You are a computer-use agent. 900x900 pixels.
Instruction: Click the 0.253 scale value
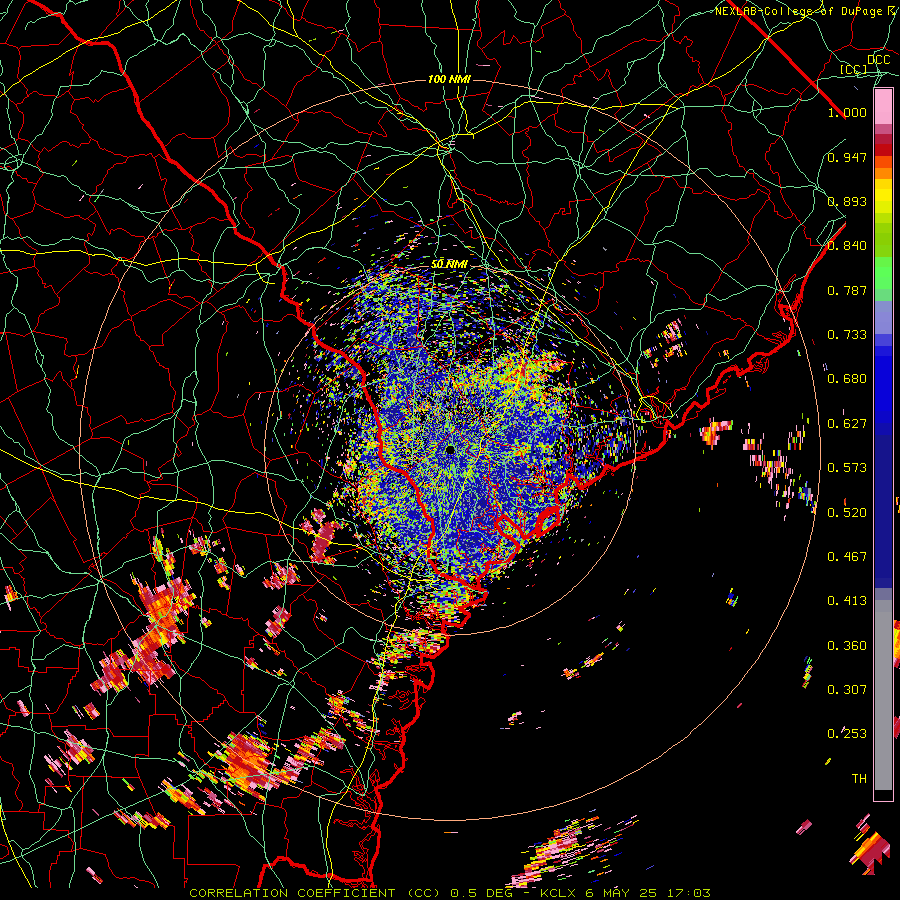[847, 734]
